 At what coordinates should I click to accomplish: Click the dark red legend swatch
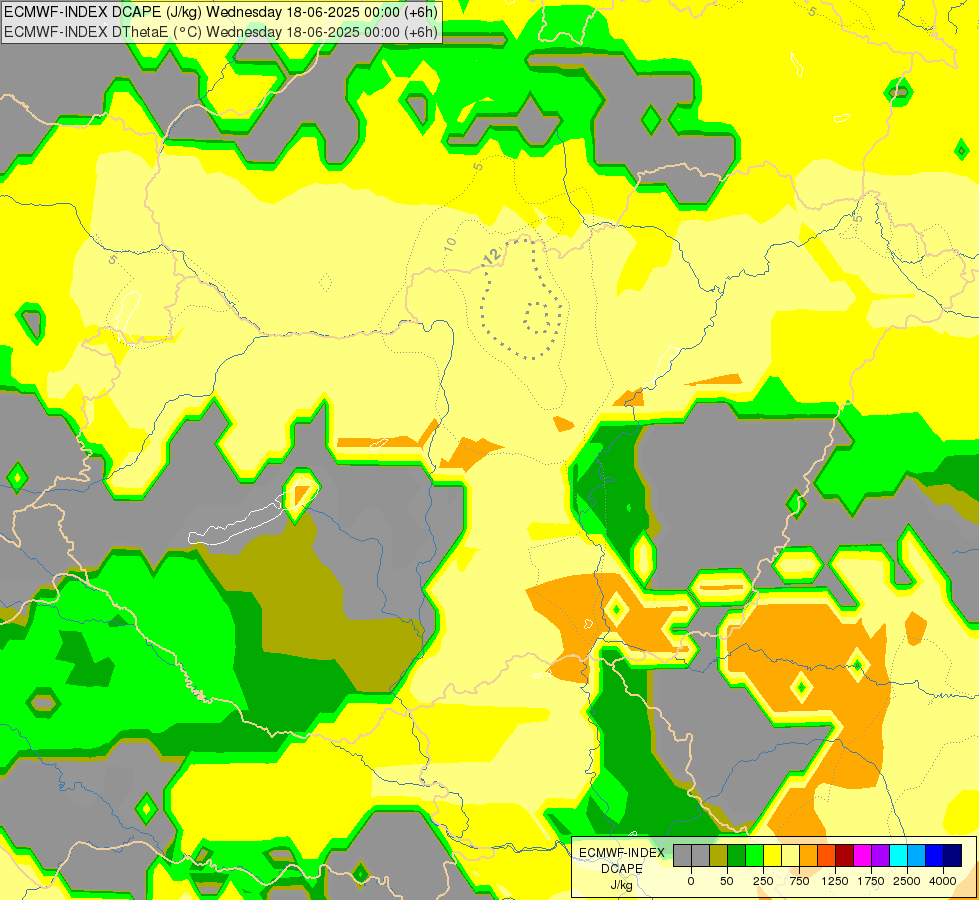(845, 855)
